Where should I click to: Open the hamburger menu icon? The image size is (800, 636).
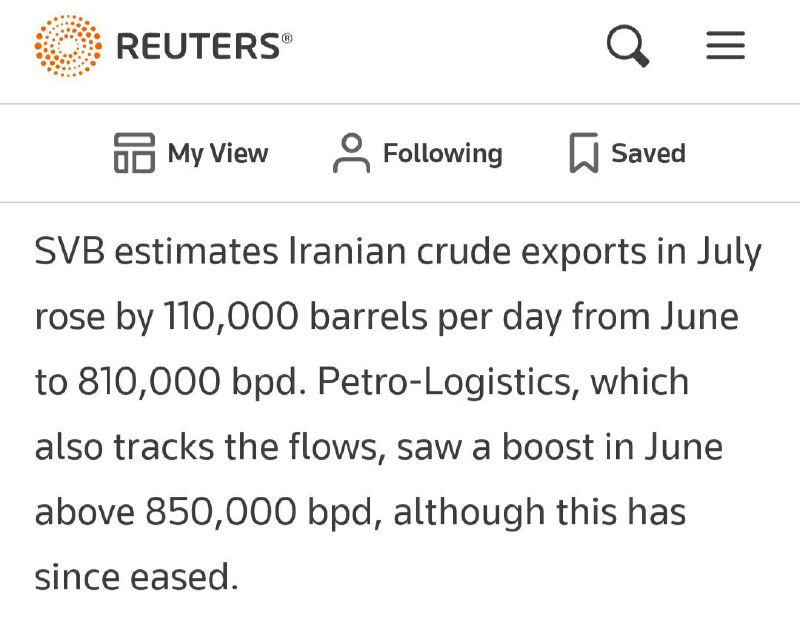[726, 45]
